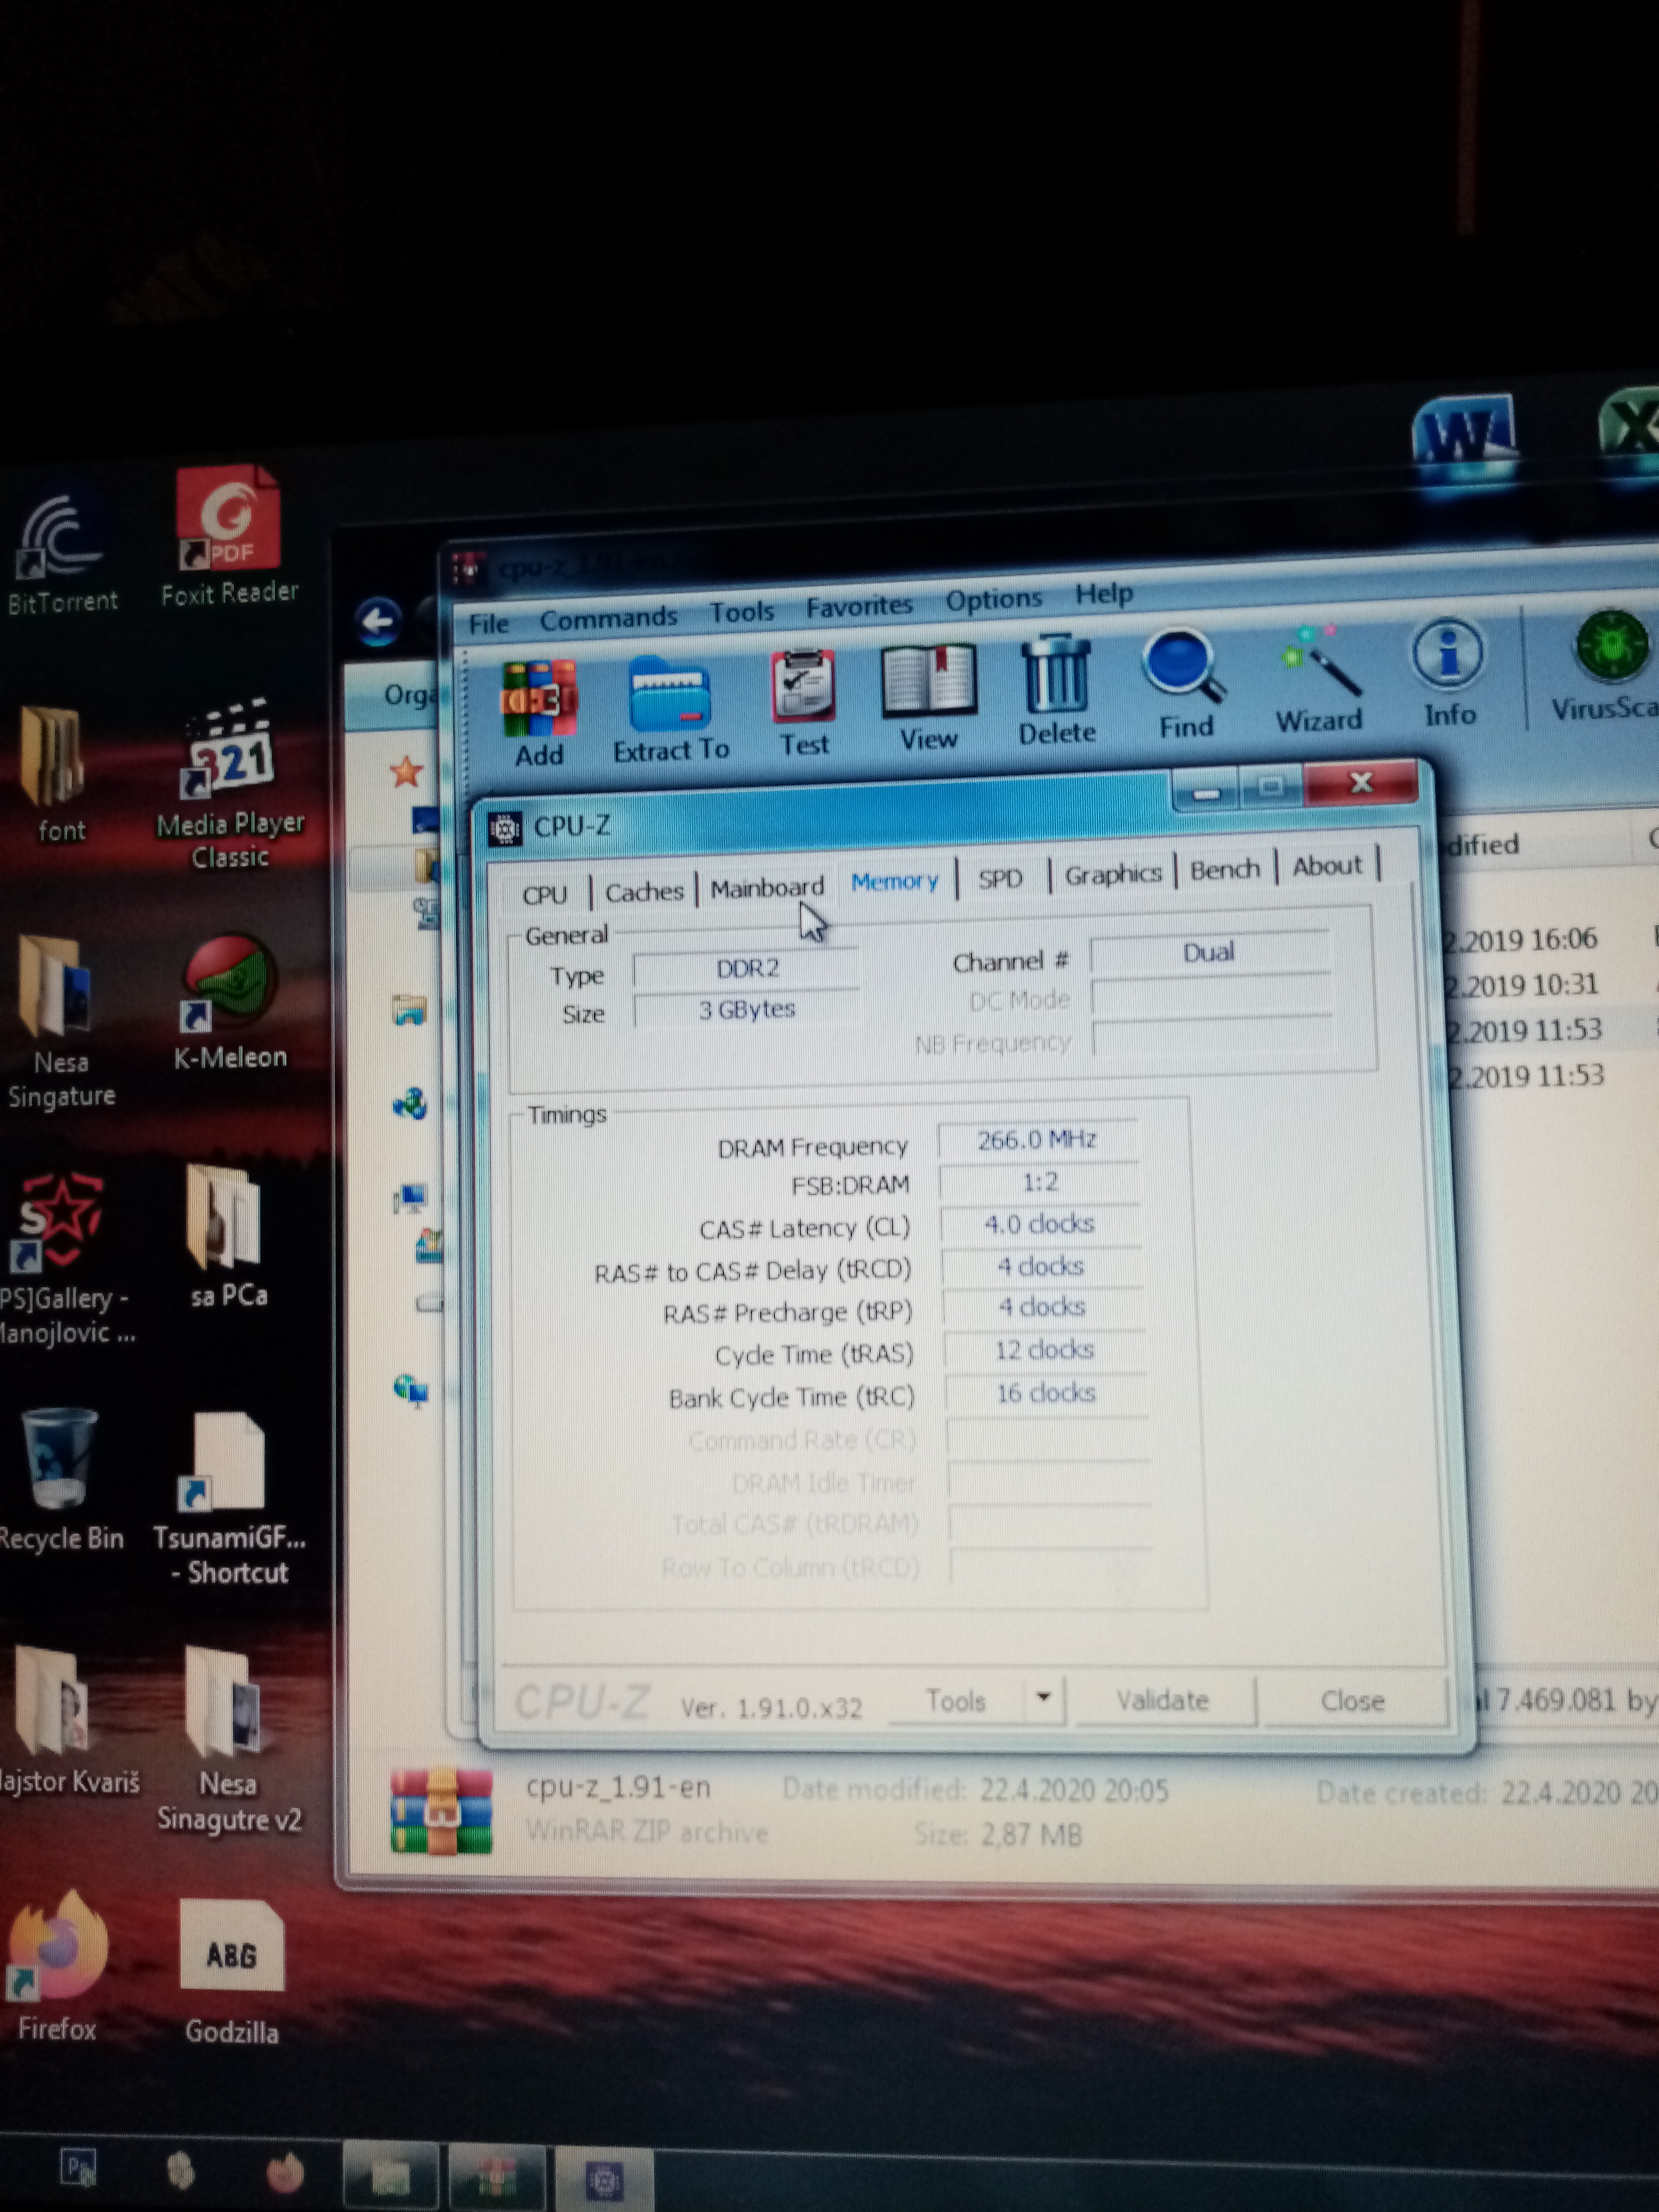Click the Favorites star in Explorer sidebar
1659x2212 pixels.
pyautogui.click(x=406, y=772)
